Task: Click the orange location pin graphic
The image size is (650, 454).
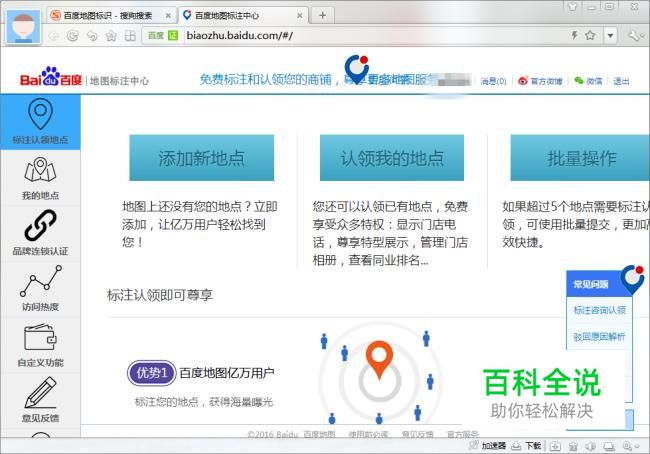Action: (379, 360)
